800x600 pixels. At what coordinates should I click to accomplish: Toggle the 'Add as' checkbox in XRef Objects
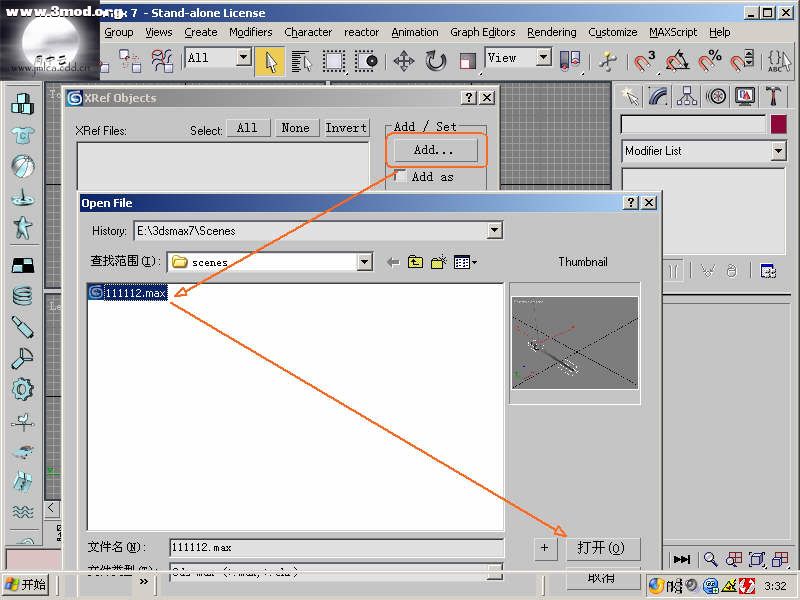[400, 176]
